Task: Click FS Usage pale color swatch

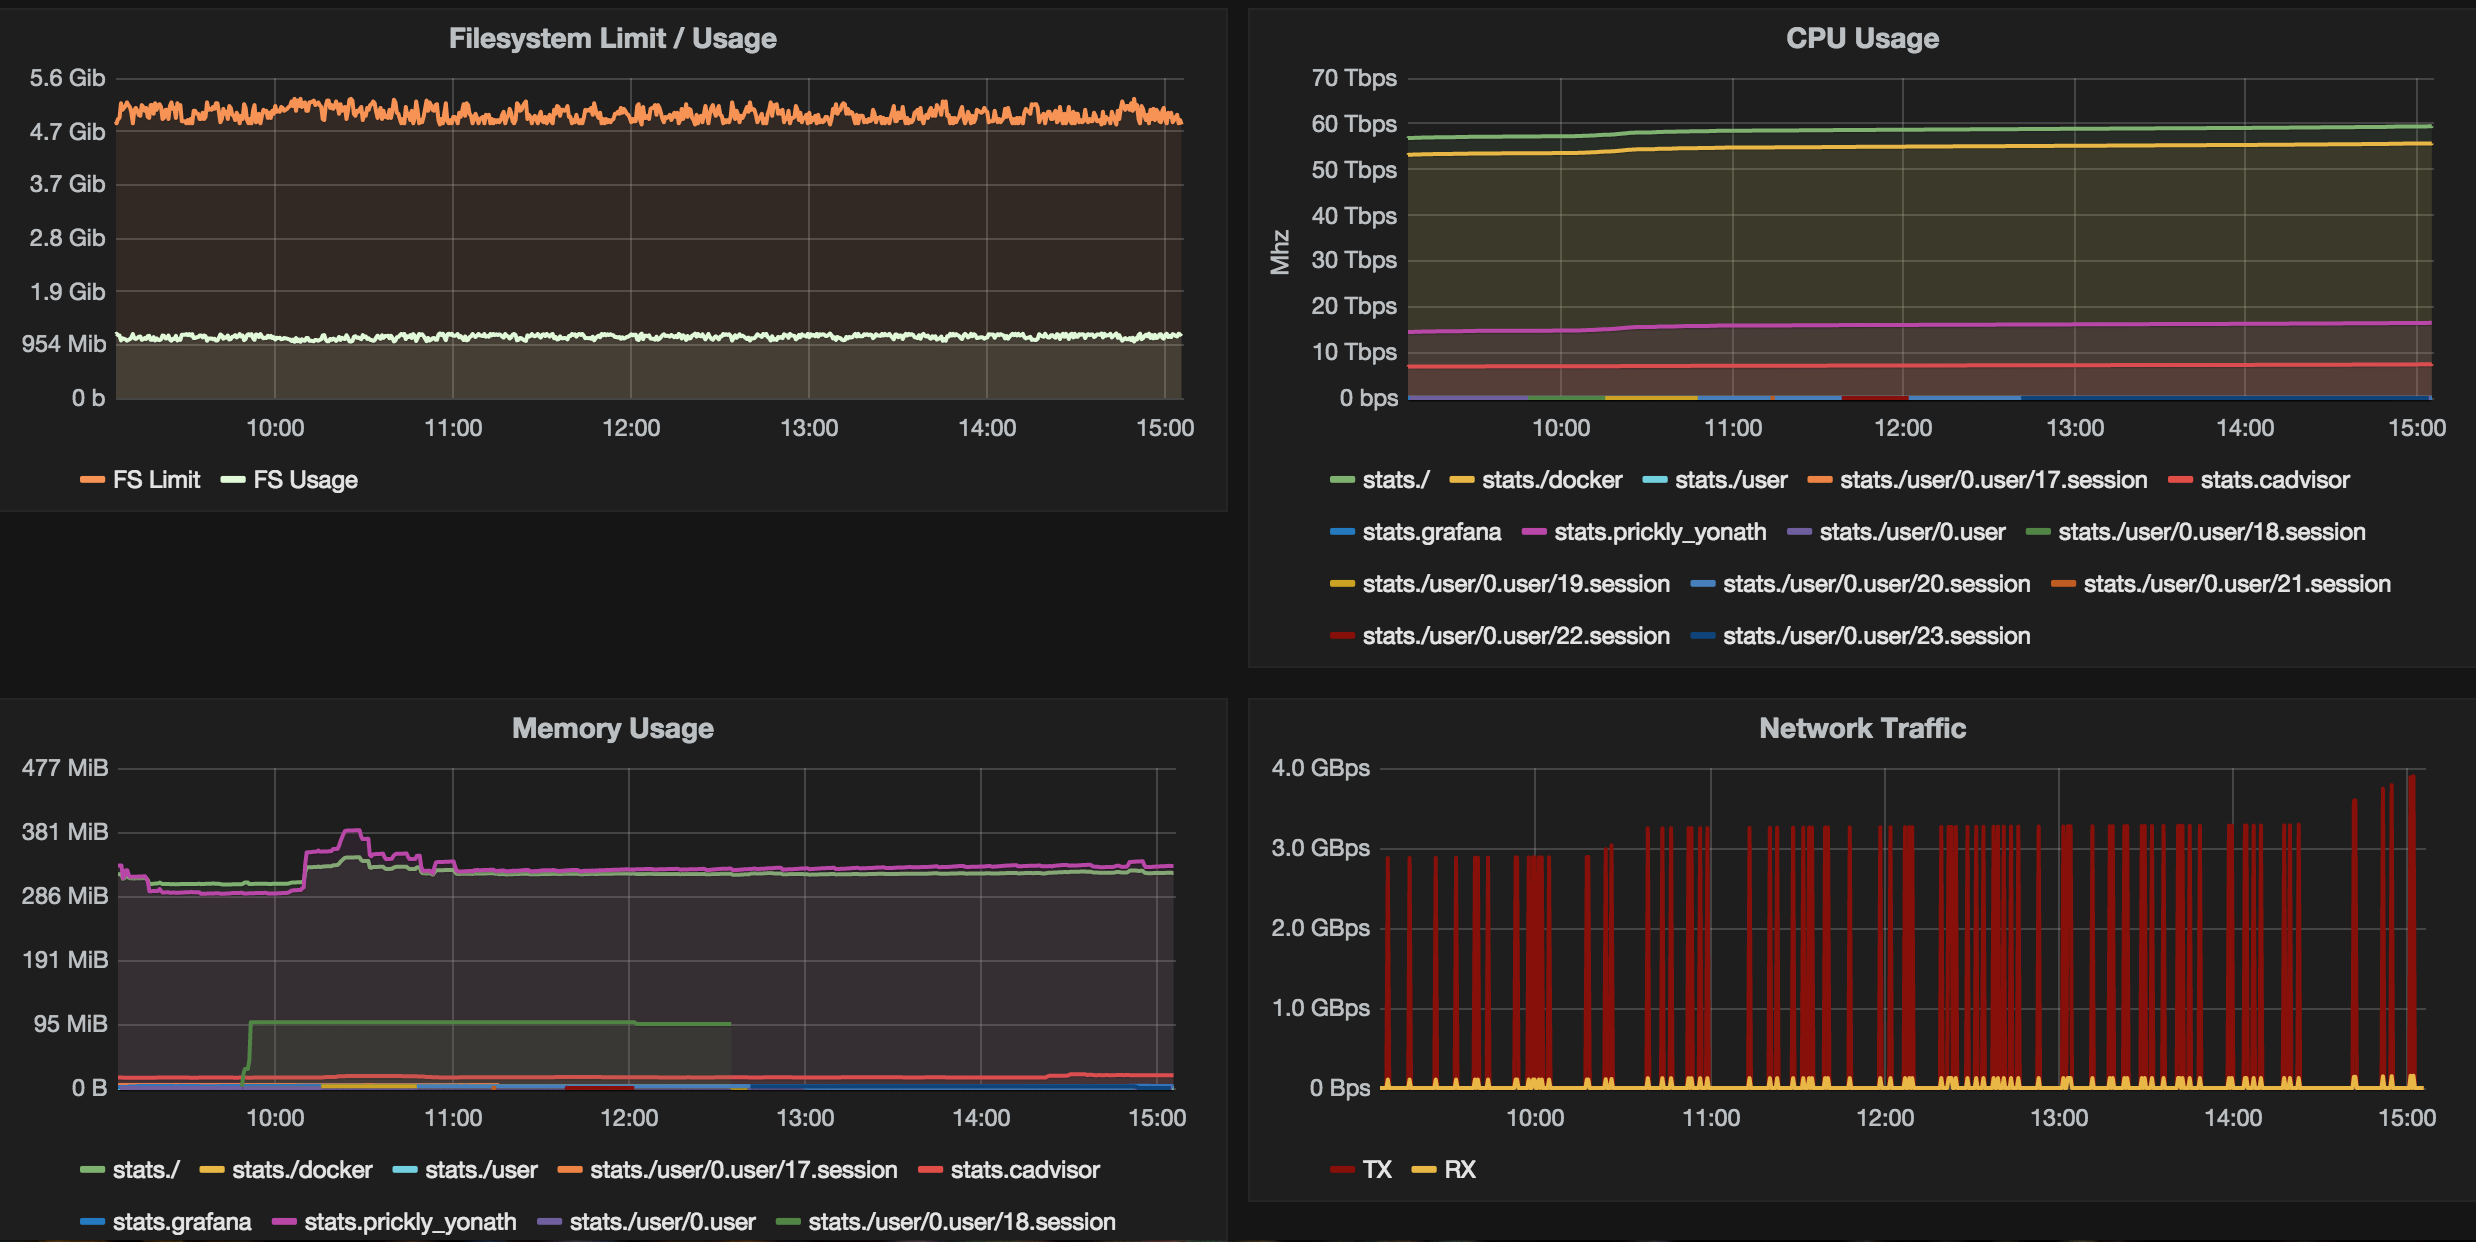Action: click(233, 480)
